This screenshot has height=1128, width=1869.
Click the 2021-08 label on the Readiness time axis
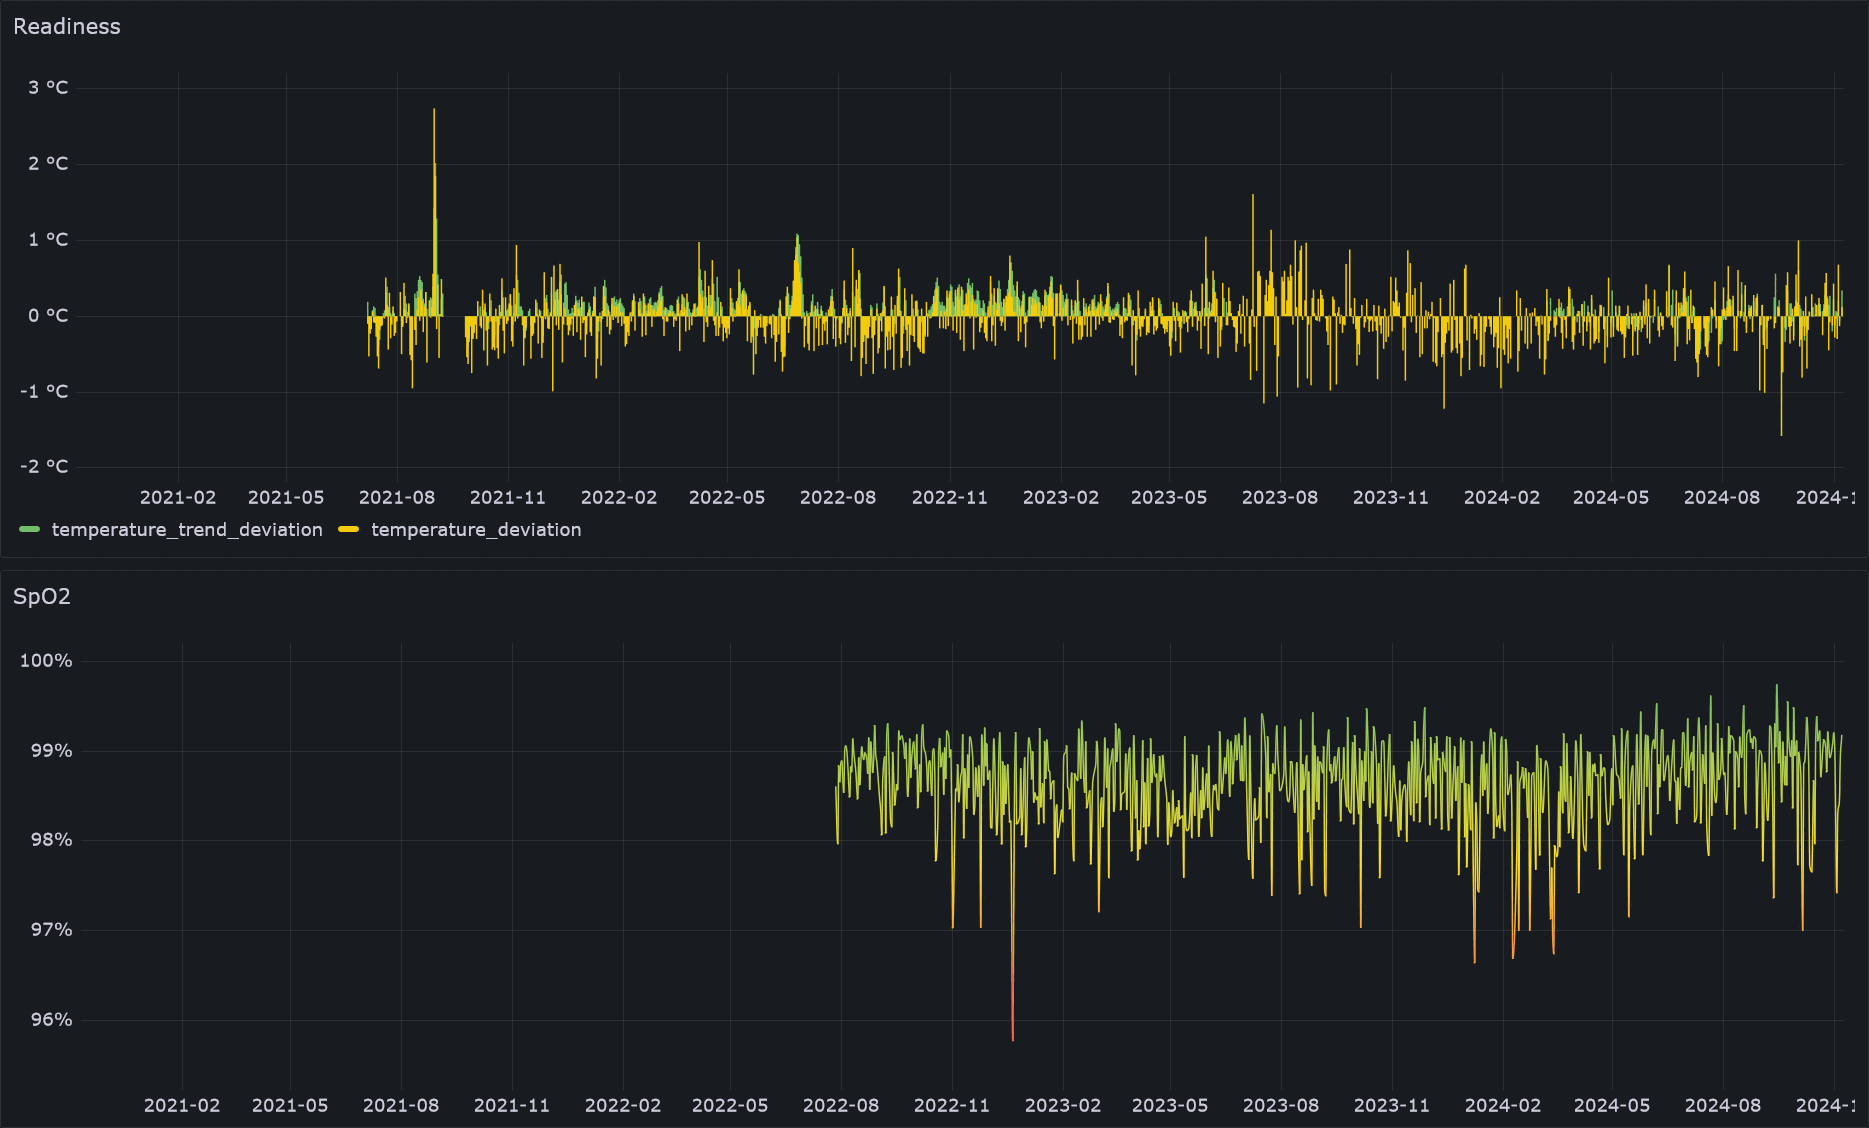396,497
